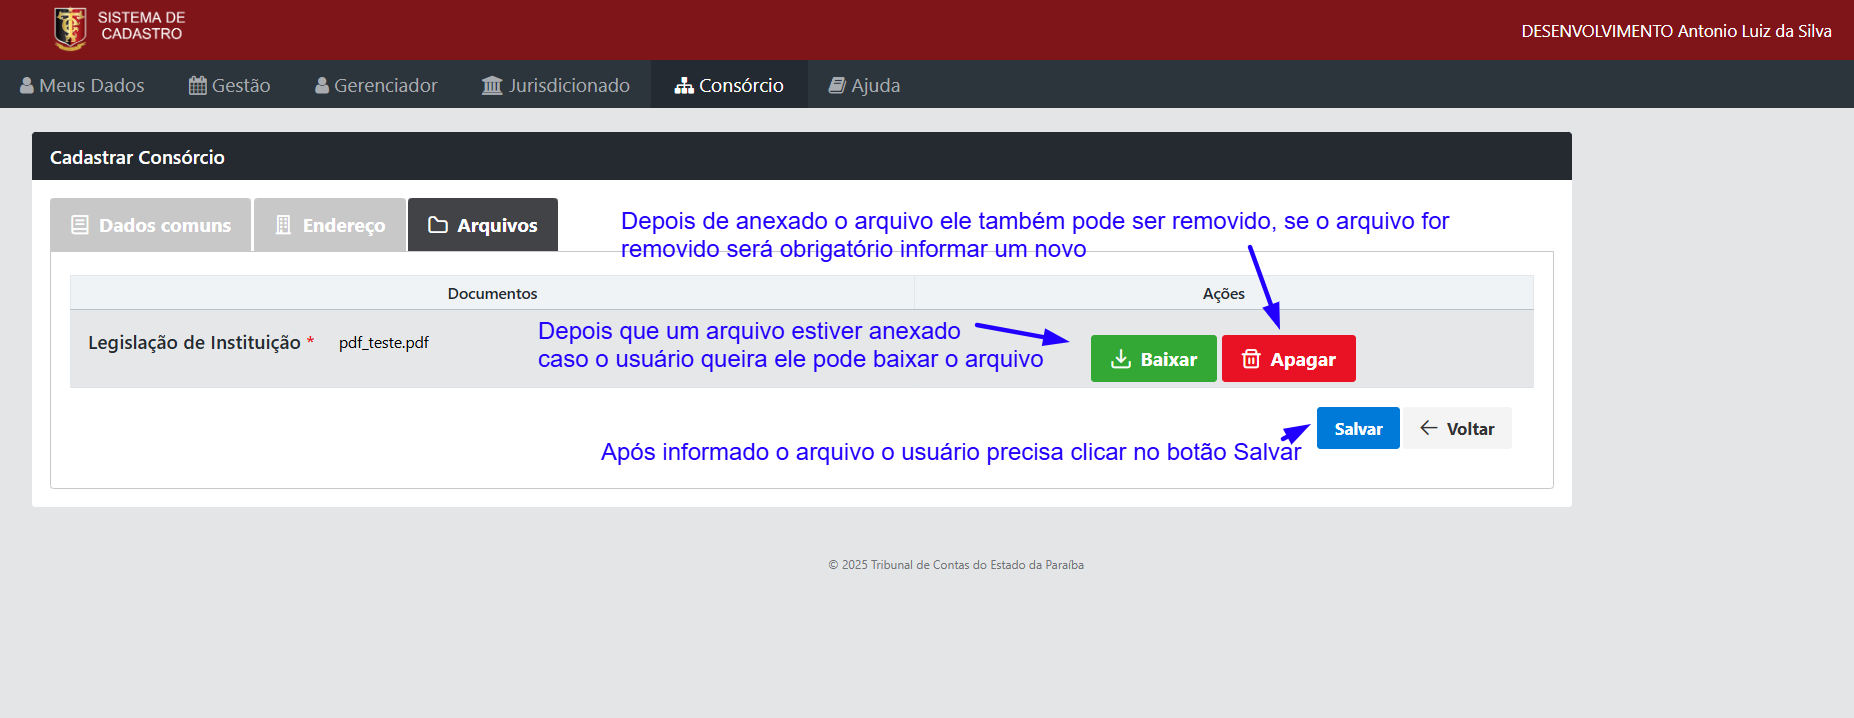Download the file with Baixar button

pyautogui.click(x=1154, y=359)
